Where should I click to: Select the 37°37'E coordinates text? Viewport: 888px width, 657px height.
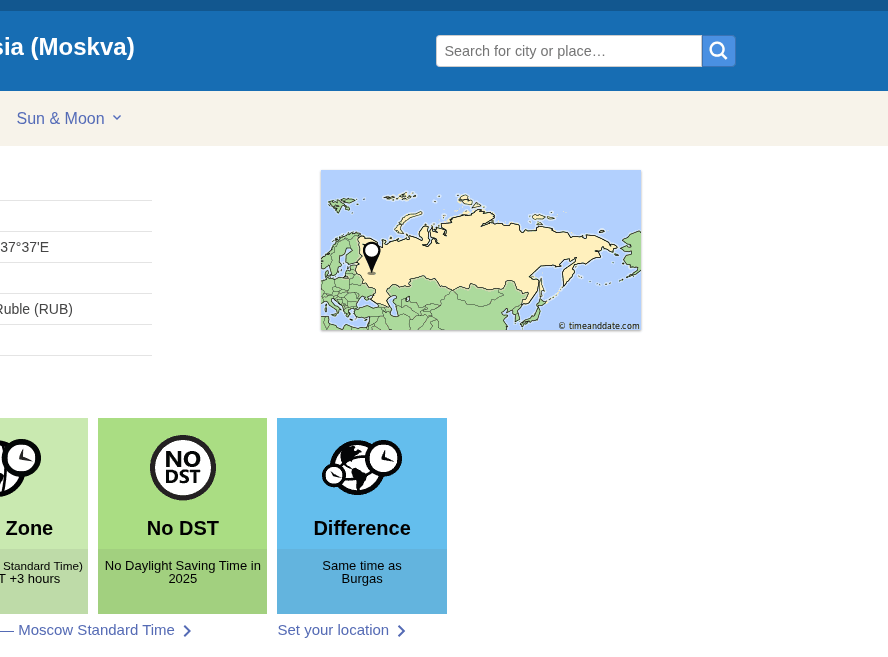[24, 248]
